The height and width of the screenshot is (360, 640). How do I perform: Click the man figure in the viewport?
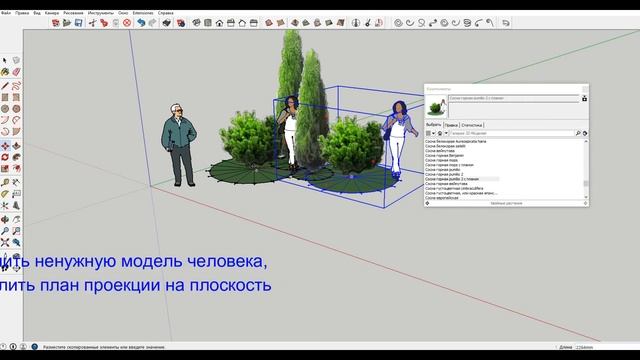point(179,145)
